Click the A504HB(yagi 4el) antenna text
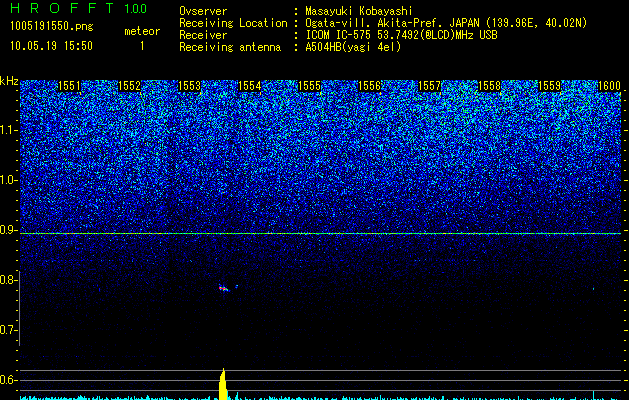Viewport: 629px width, 400px height. pyautogui.click(x=353, y=47)
